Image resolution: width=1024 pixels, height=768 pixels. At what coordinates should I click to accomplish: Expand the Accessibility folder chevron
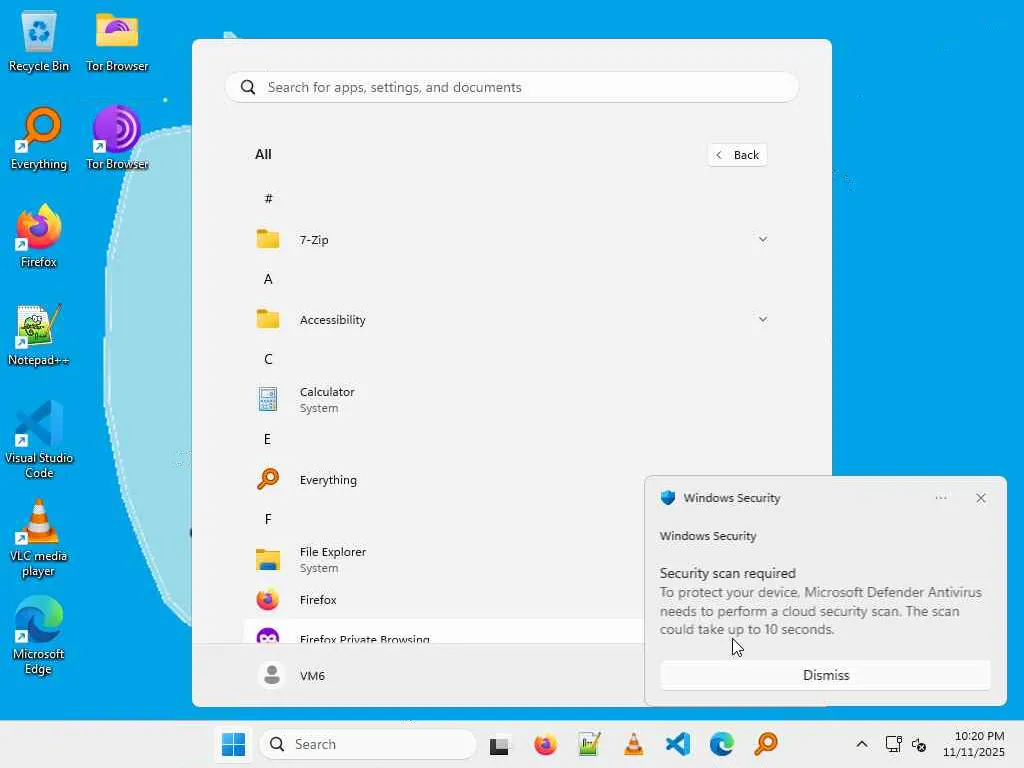click(762, 319)
